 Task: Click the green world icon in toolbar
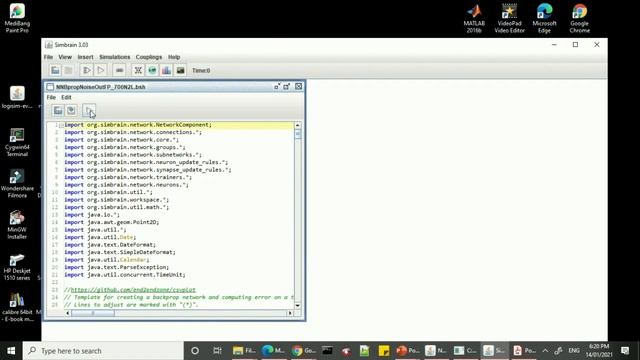[152, 70]
